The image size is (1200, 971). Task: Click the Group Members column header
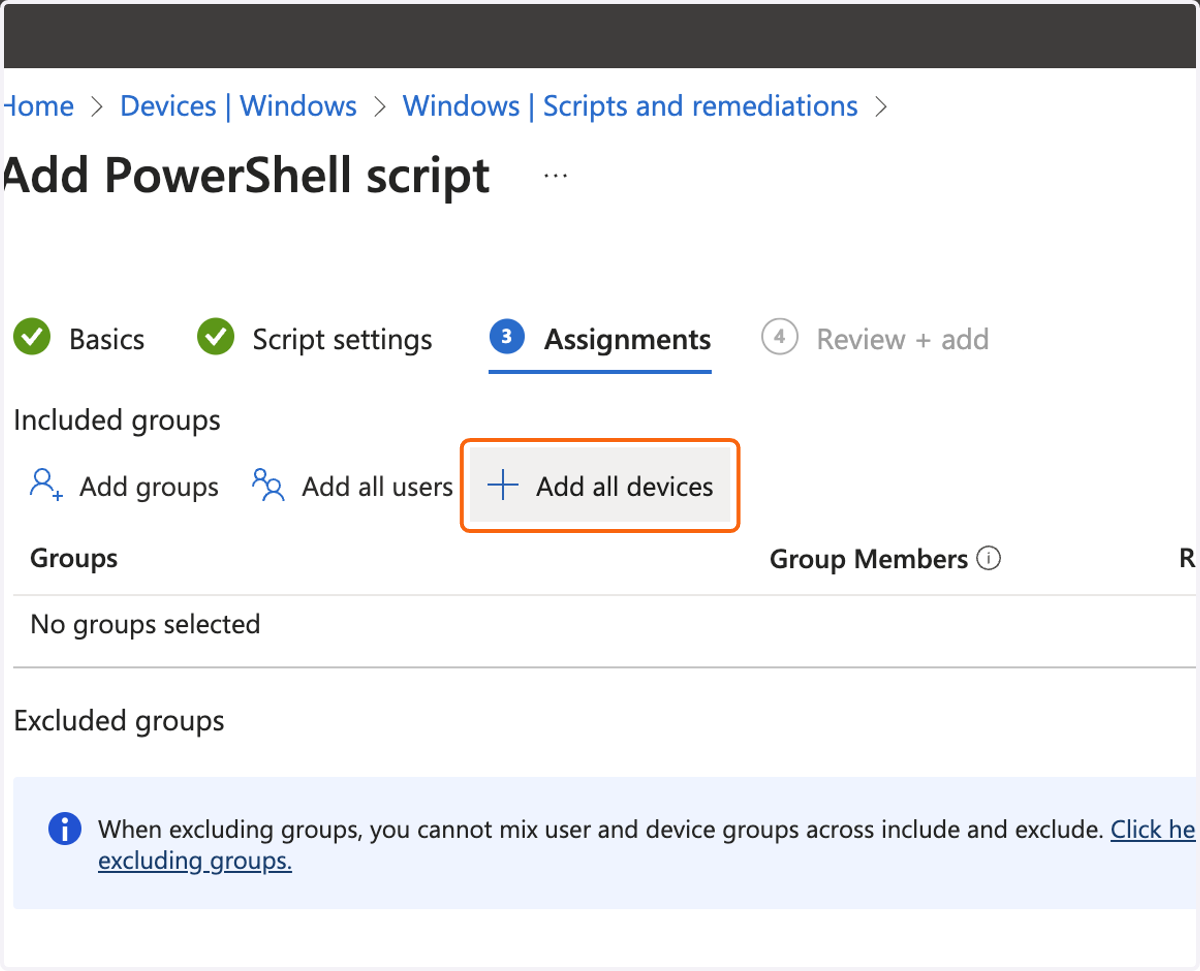tap(869, 559)
